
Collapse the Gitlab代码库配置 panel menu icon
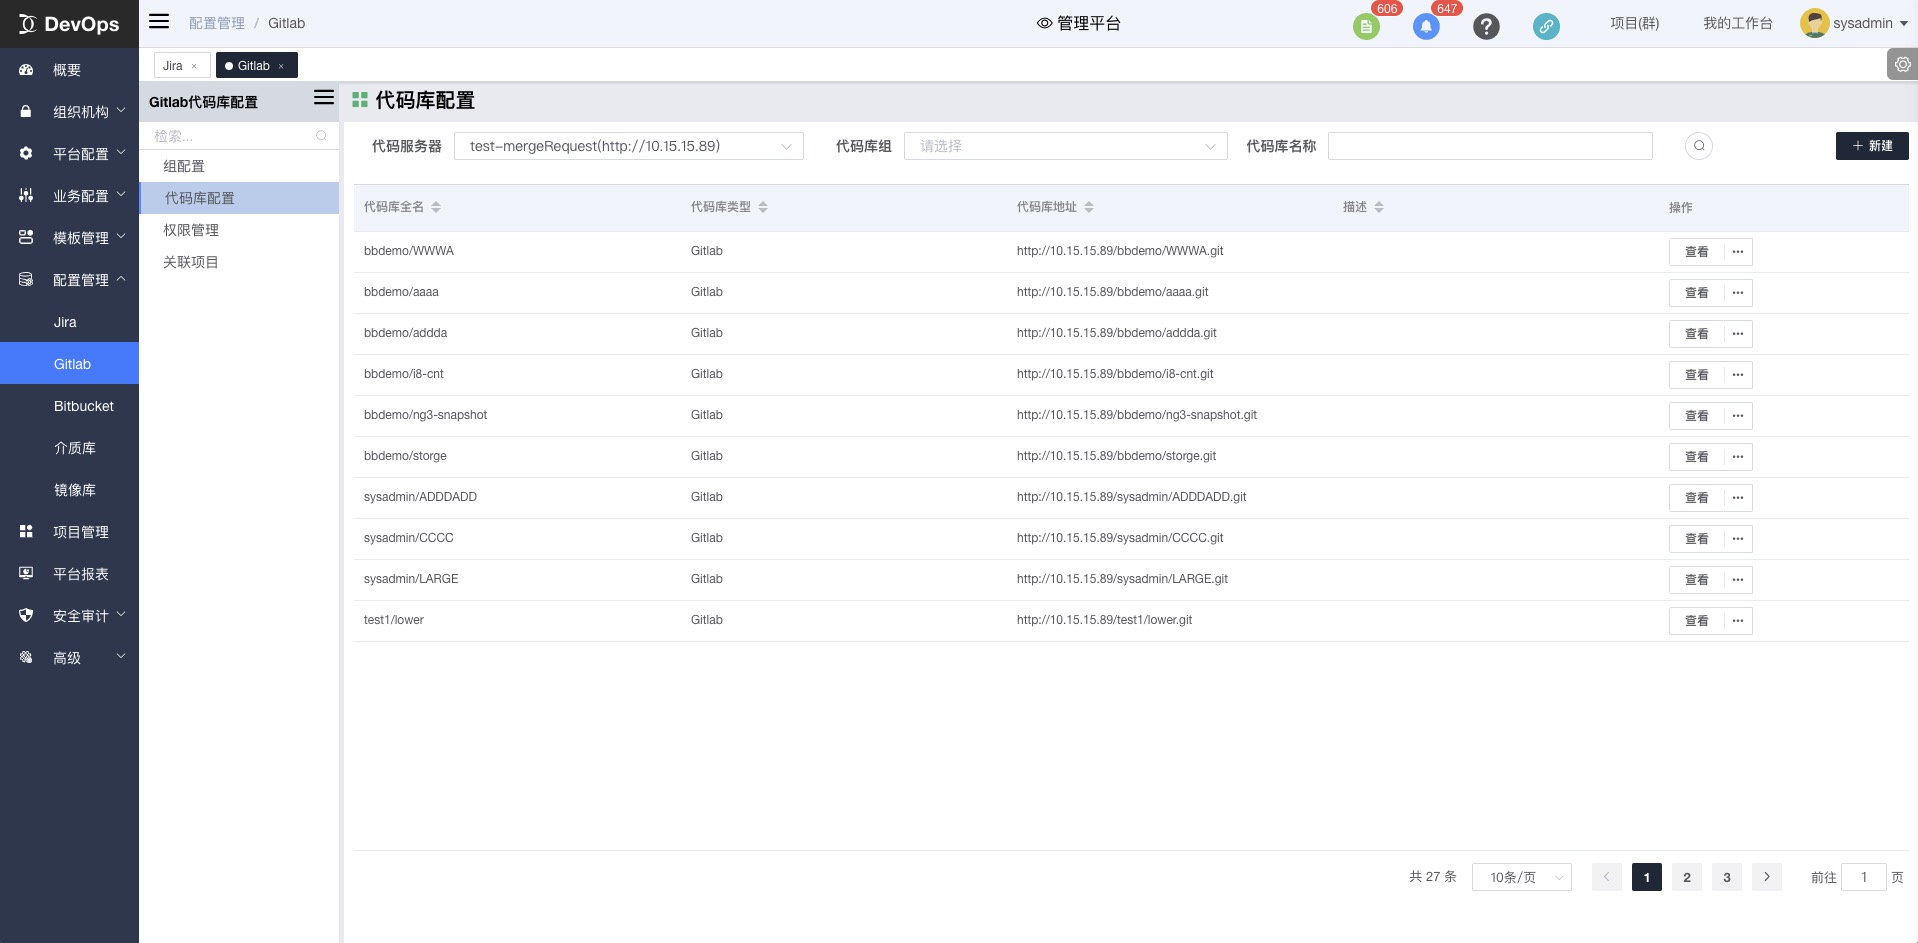pyautogui.click(x=324, y=97)
